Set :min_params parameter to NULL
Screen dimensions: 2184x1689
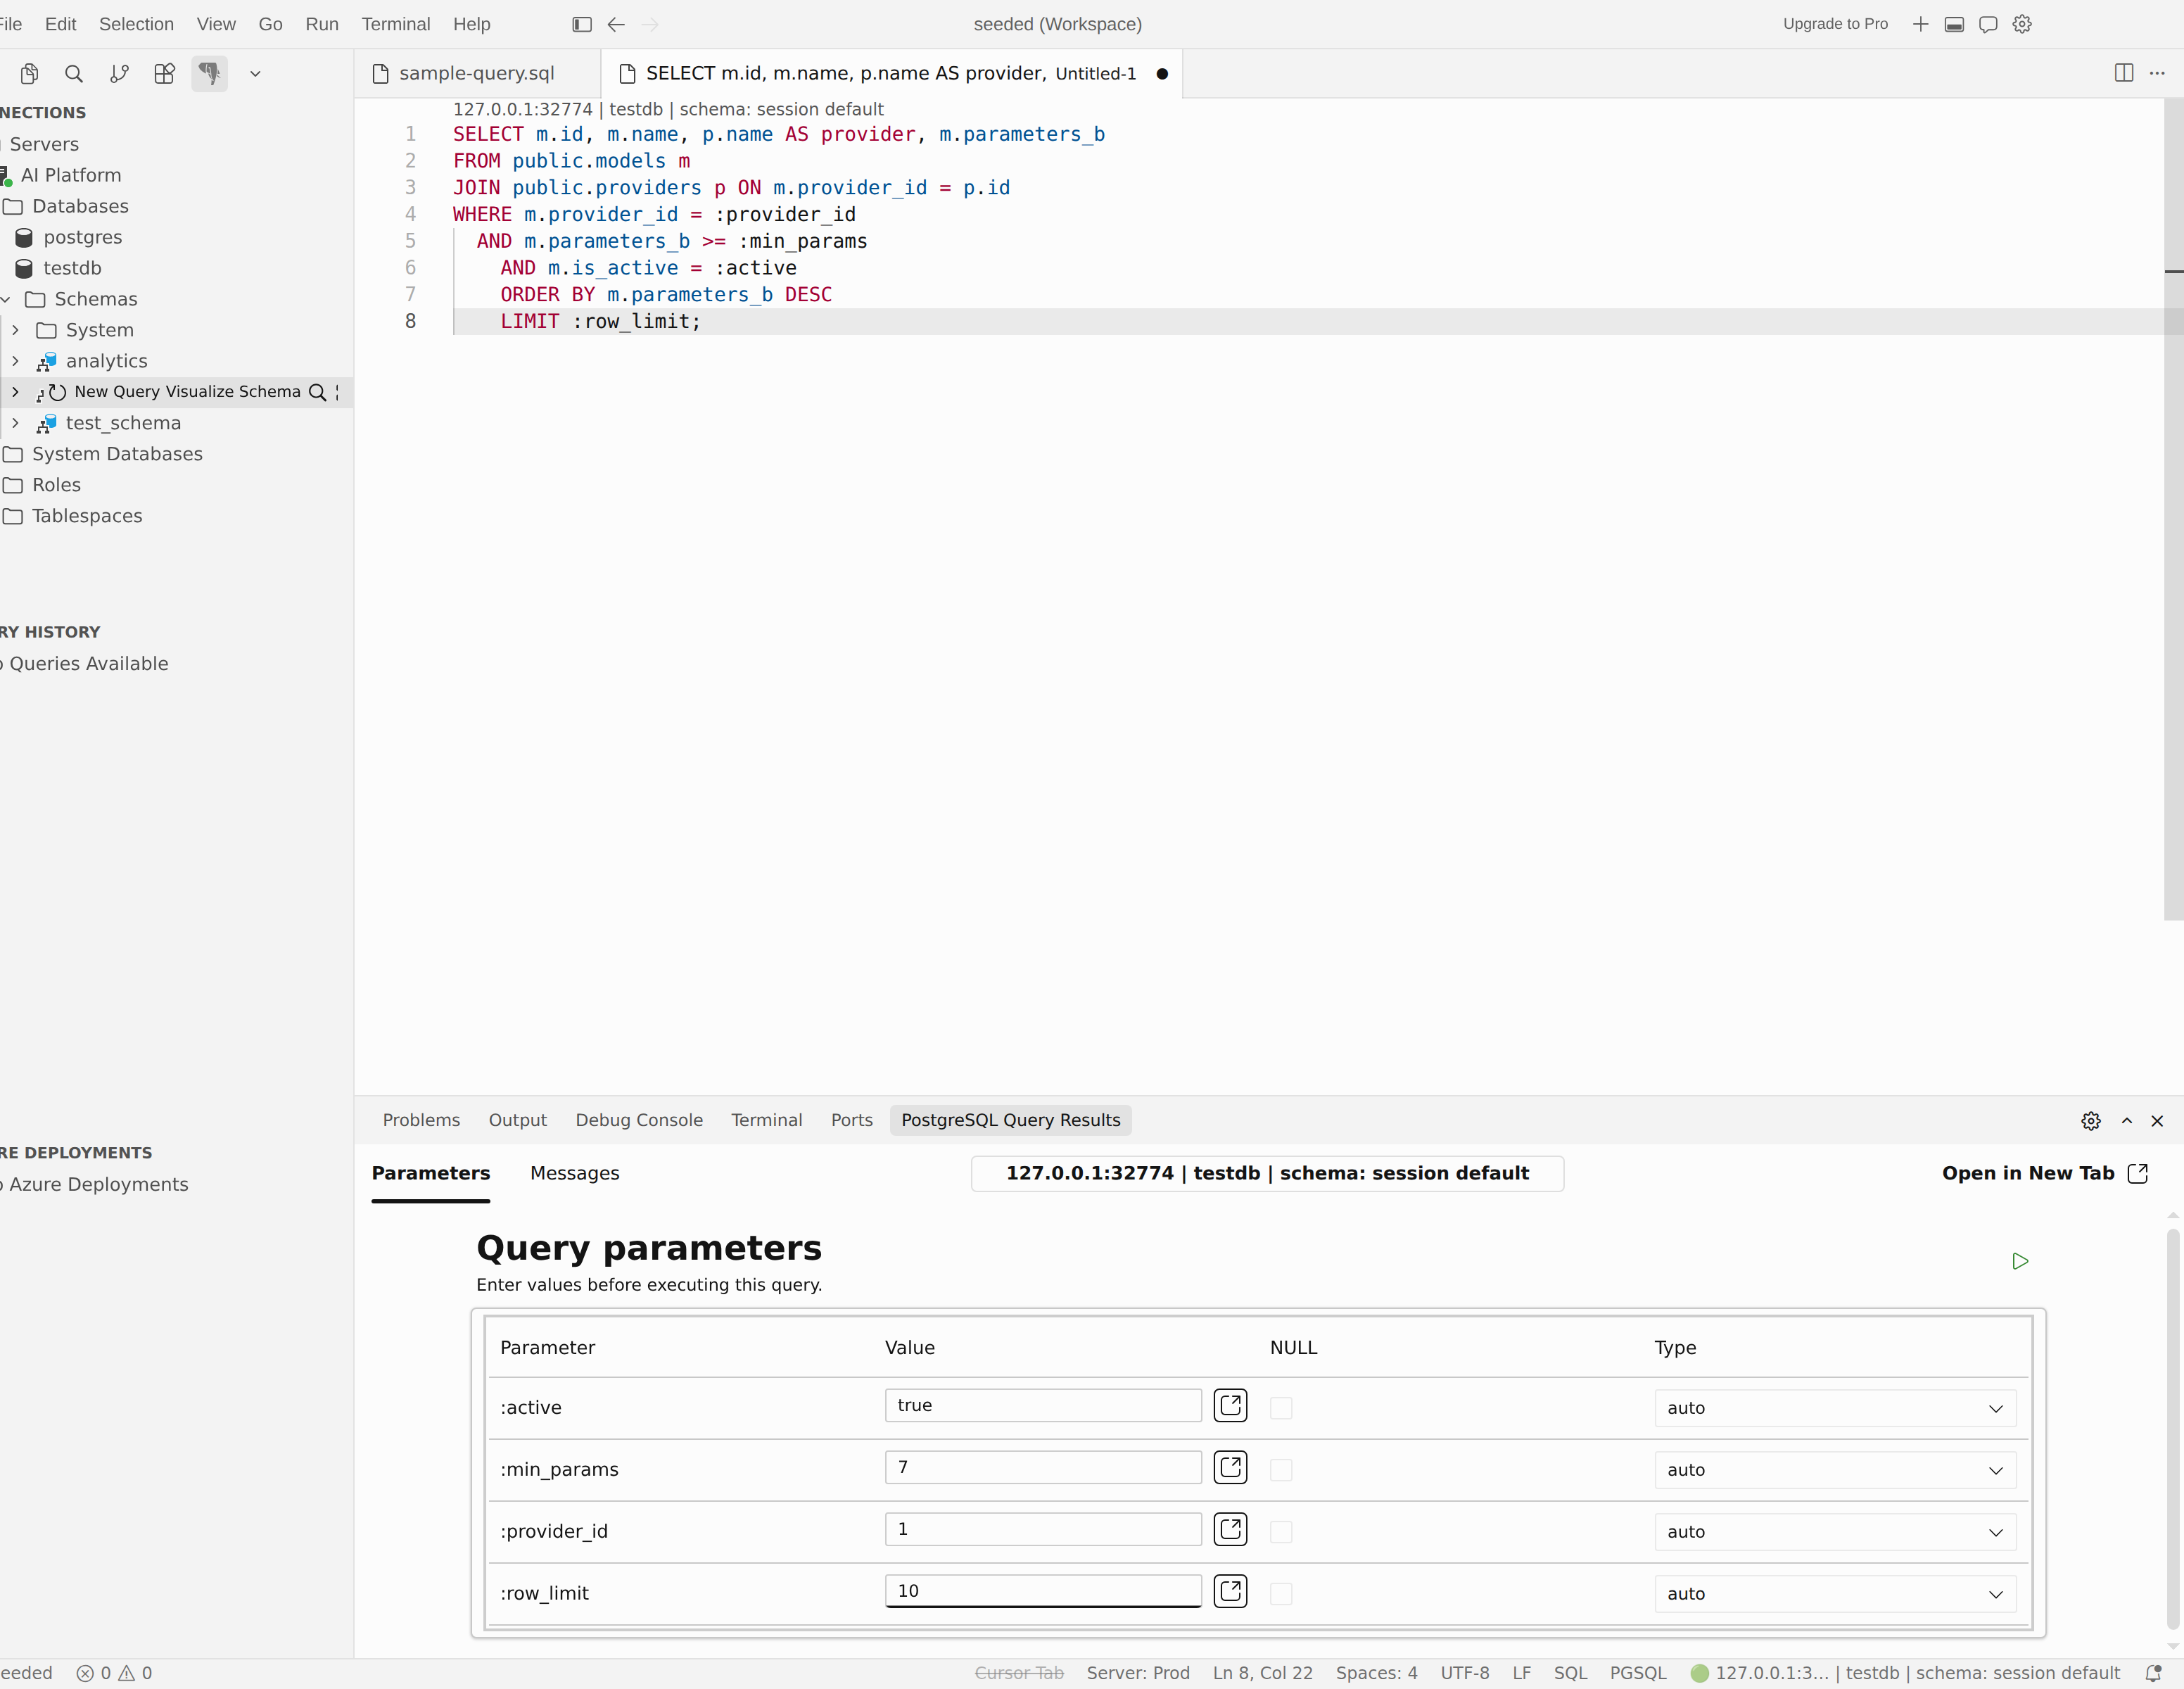(x=1281, y=1470)
